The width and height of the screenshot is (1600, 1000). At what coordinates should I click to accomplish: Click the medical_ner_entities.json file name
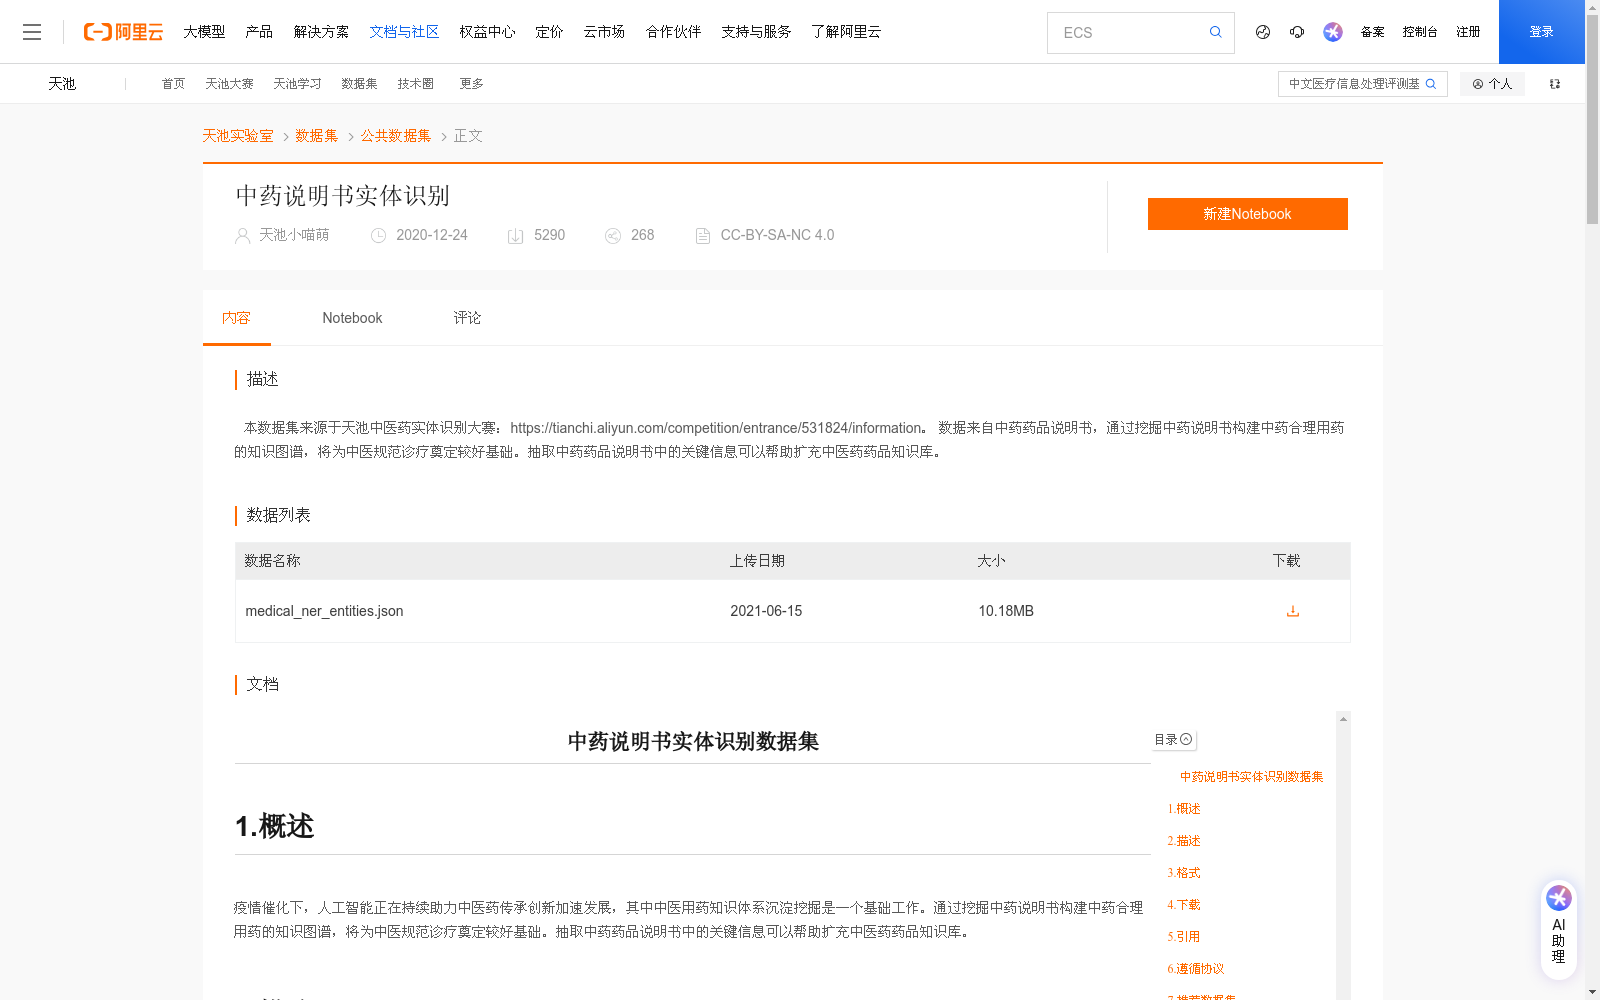click(x=324, y=611)
